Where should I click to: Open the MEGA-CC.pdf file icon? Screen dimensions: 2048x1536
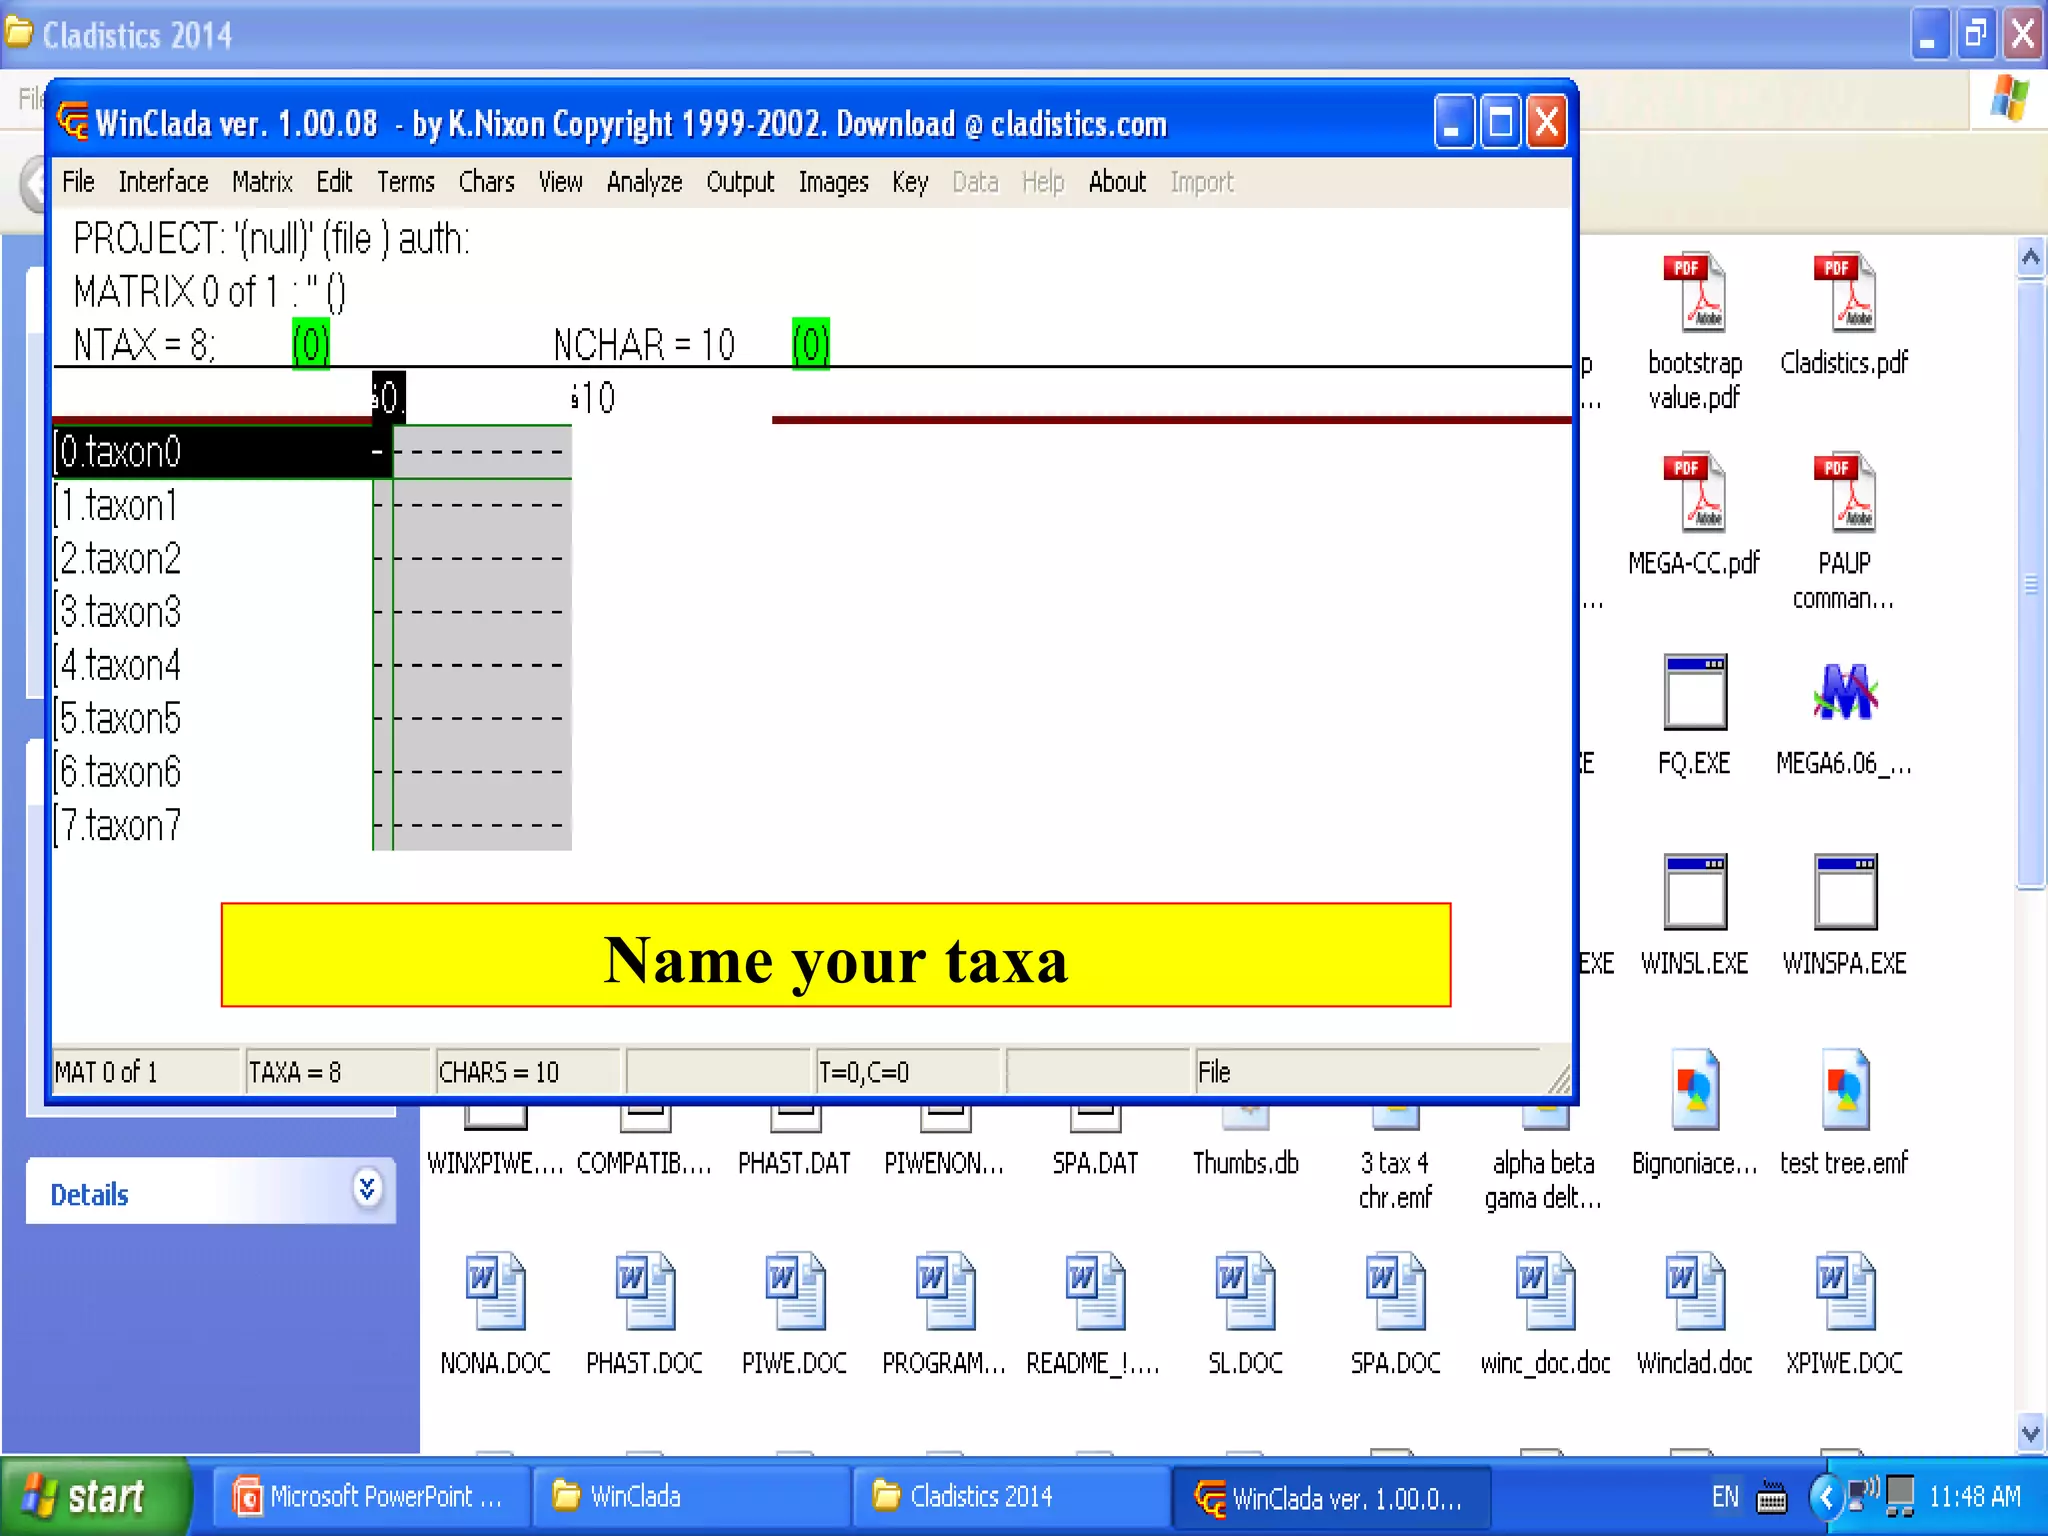pyautogui.click(x=1694, y=492)
